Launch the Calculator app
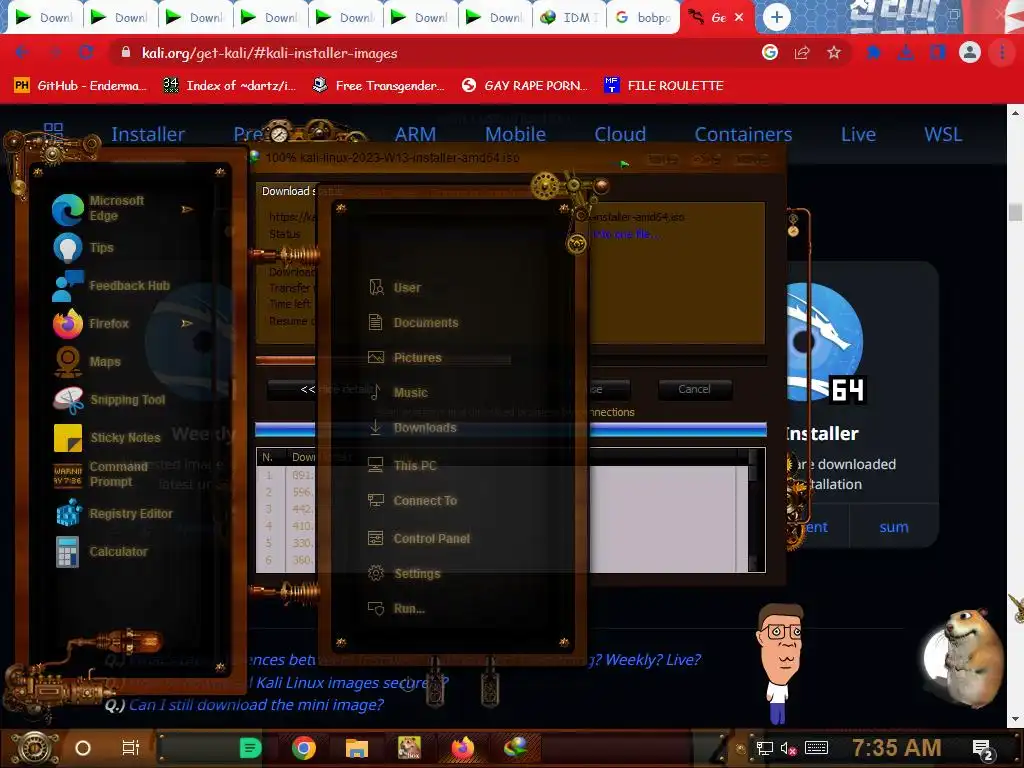Viewport: 1024px width, 768px height. [104, 551]
